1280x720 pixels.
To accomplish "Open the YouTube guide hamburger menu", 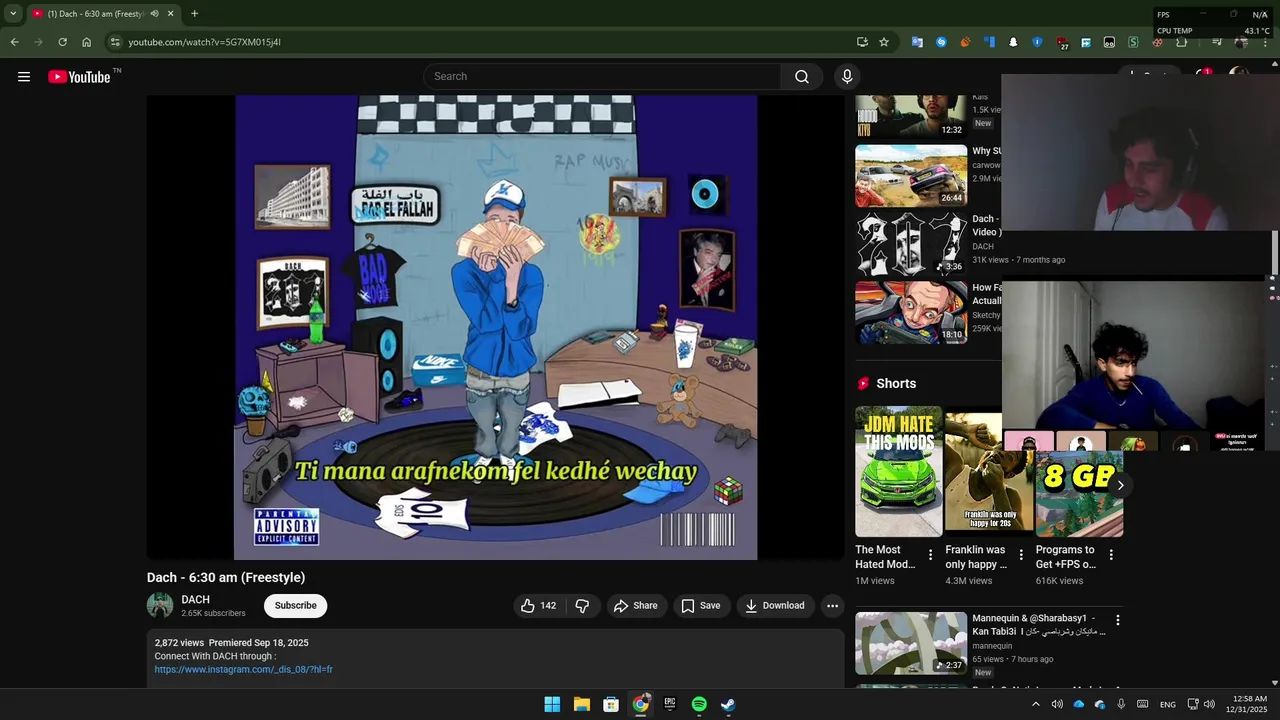I will click(24, 77).
